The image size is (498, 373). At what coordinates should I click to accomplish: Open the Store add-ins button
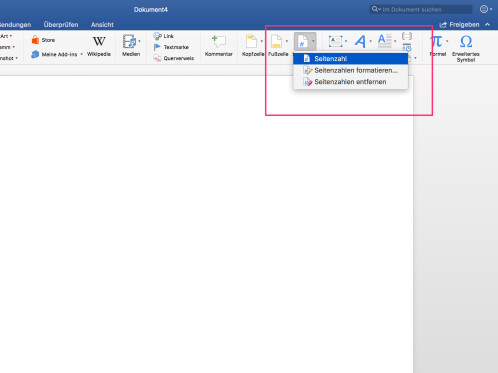click(43, 40)
